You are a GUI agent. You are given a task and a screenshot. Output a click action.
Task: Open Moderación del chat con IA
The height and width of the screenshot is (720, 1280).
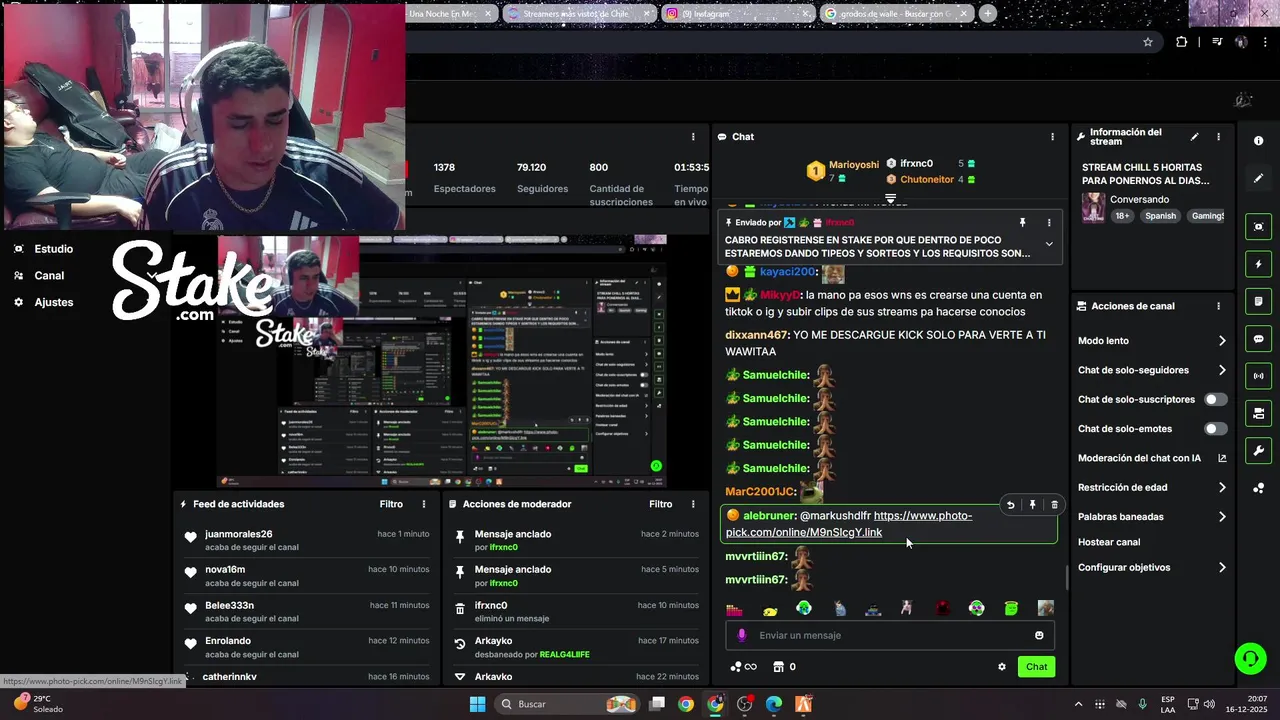(1152, 458)
